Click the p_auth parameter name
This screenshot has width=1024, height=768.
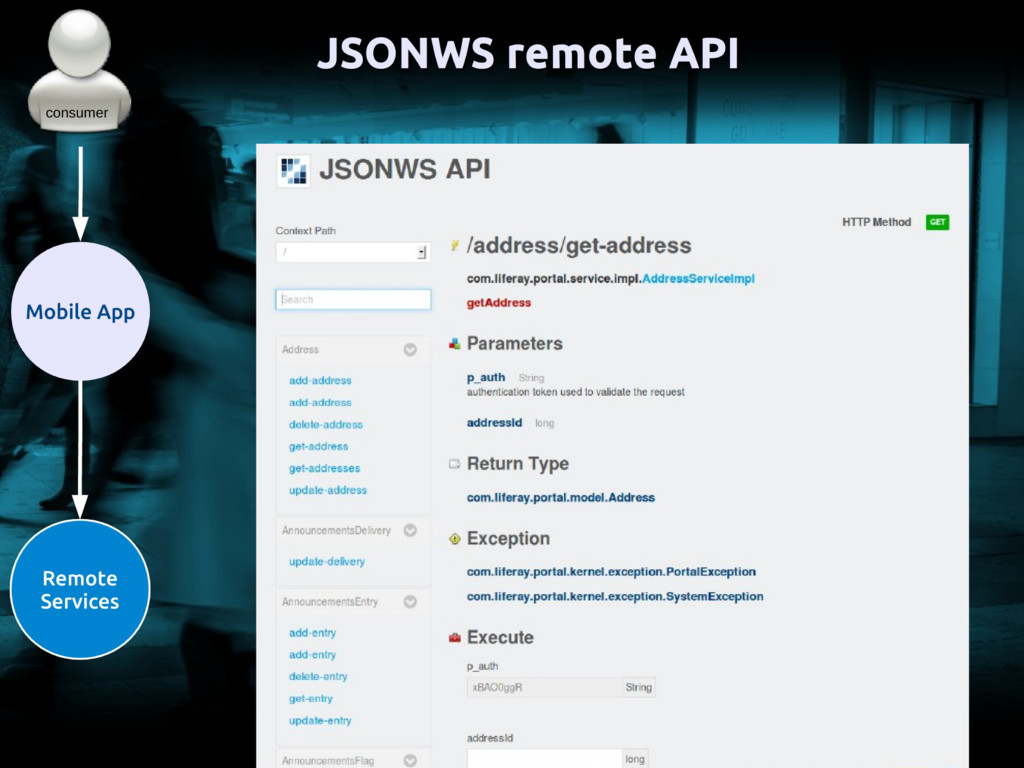coord(486,377)
